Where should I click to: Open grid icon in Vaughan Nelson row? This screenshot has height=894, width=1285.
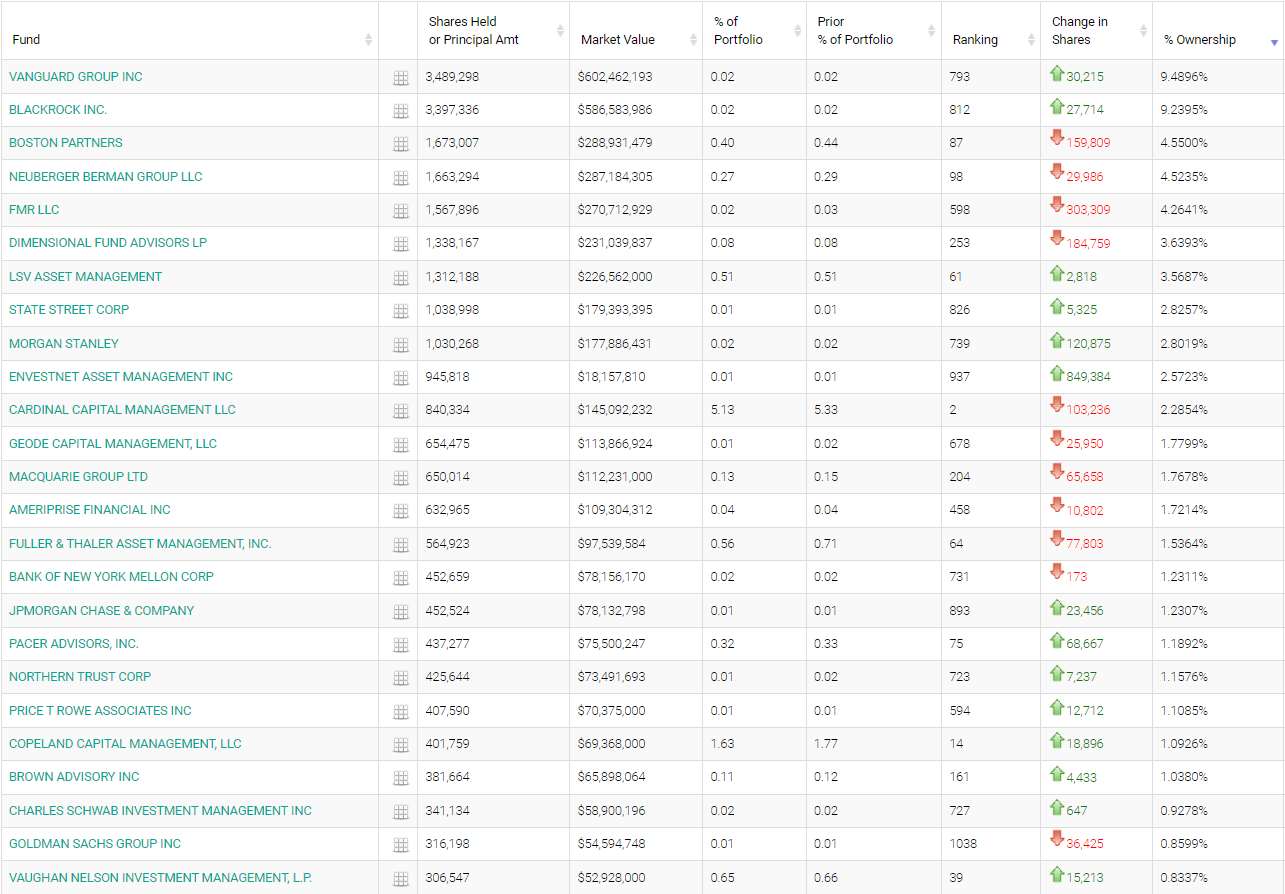tap(401, 879)
